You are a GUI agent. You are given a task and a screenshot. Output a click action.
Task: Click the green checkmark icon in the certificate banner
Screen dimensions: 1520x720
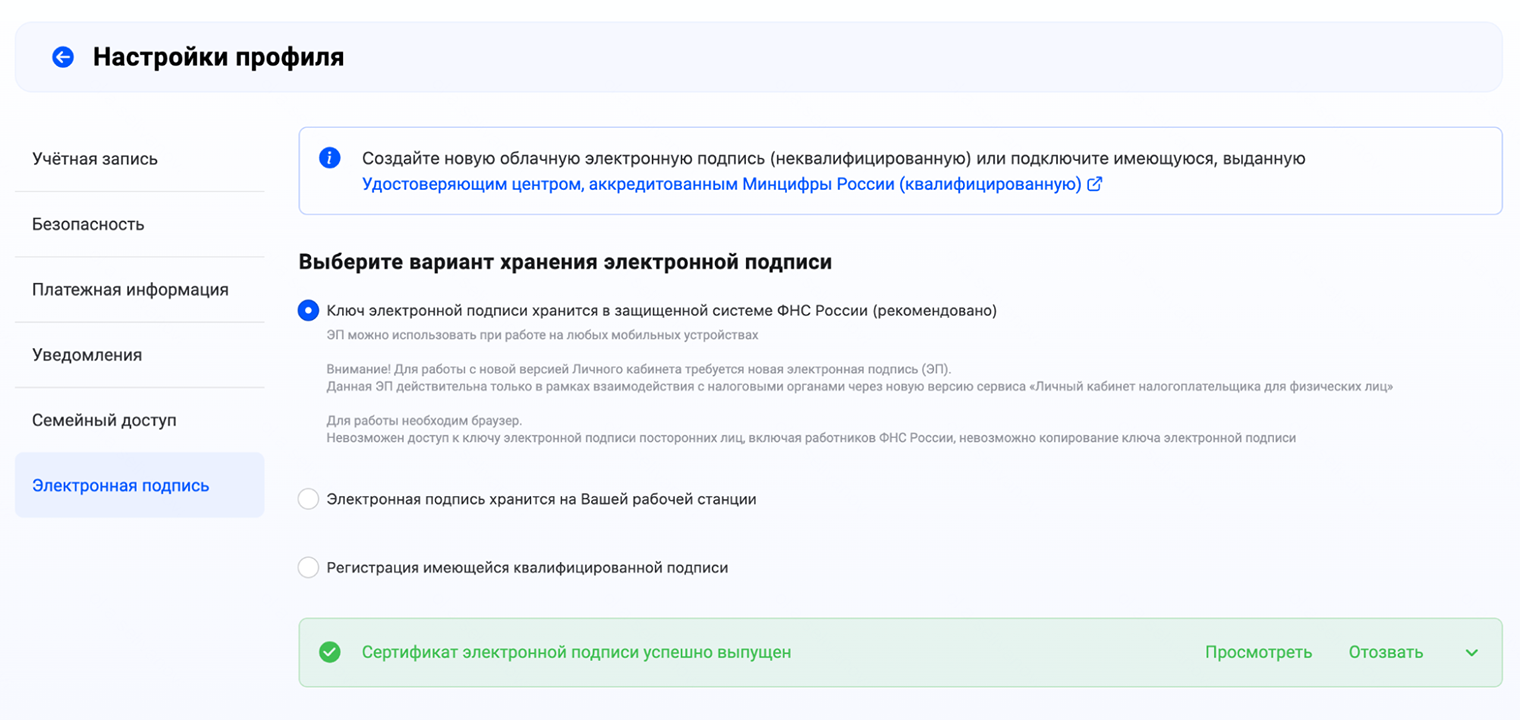(330, 651)
